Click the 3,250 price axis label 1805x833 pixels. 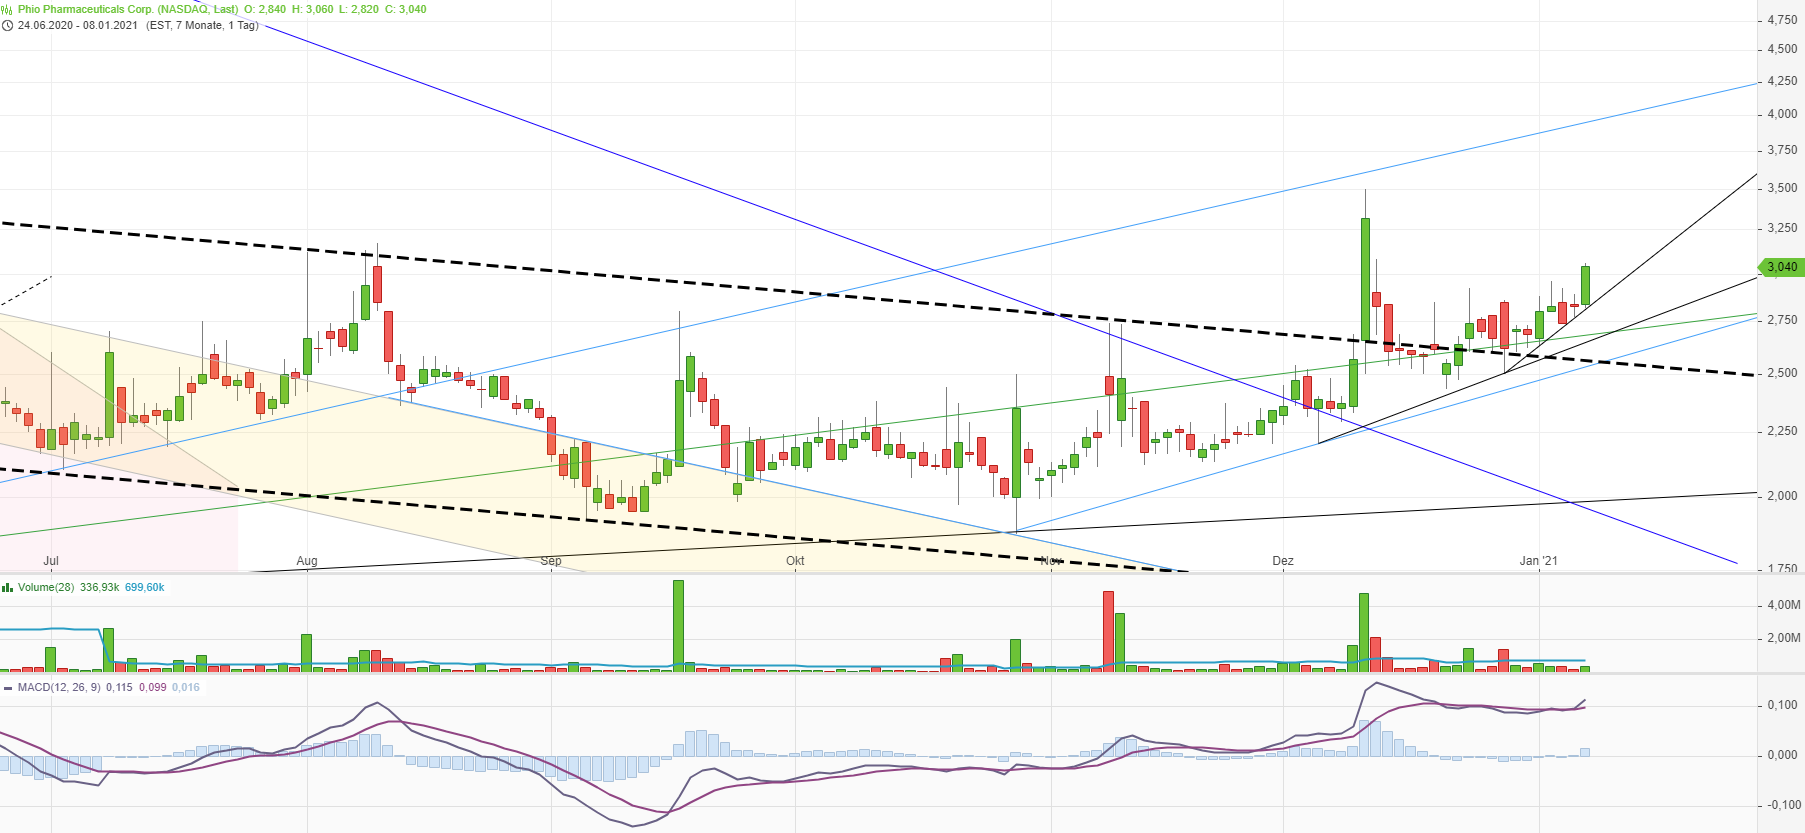point(1782,228)
